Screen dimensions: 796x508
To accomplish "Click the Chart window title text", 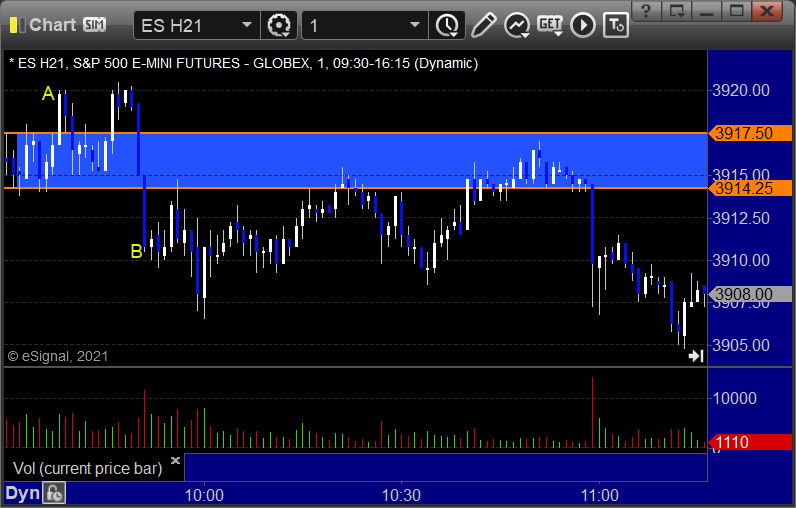I will pyautogui.click(x=52, y=24).
